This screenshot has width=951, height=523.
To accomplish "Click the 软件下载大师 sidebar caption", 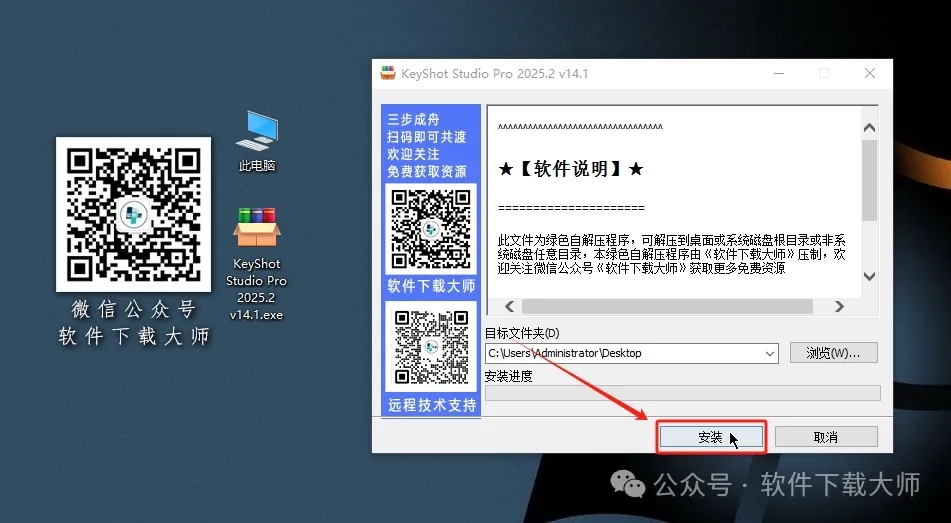I will (x=431, y=286).
